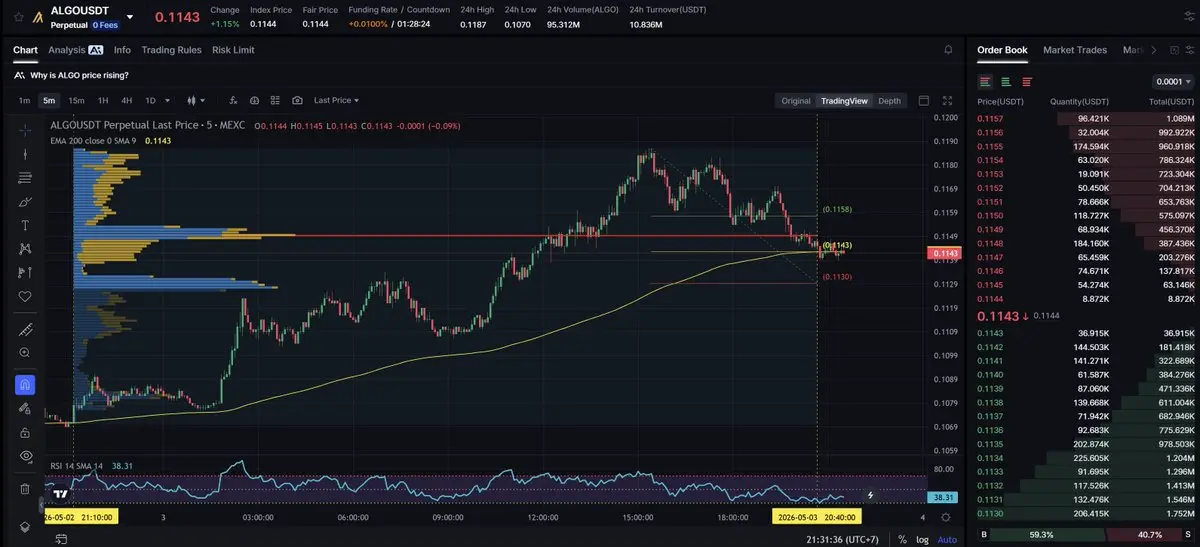Screen dimensions: 1200x547
Task: Toggle magnet mode in drawing toolbar
Action: 25,385
